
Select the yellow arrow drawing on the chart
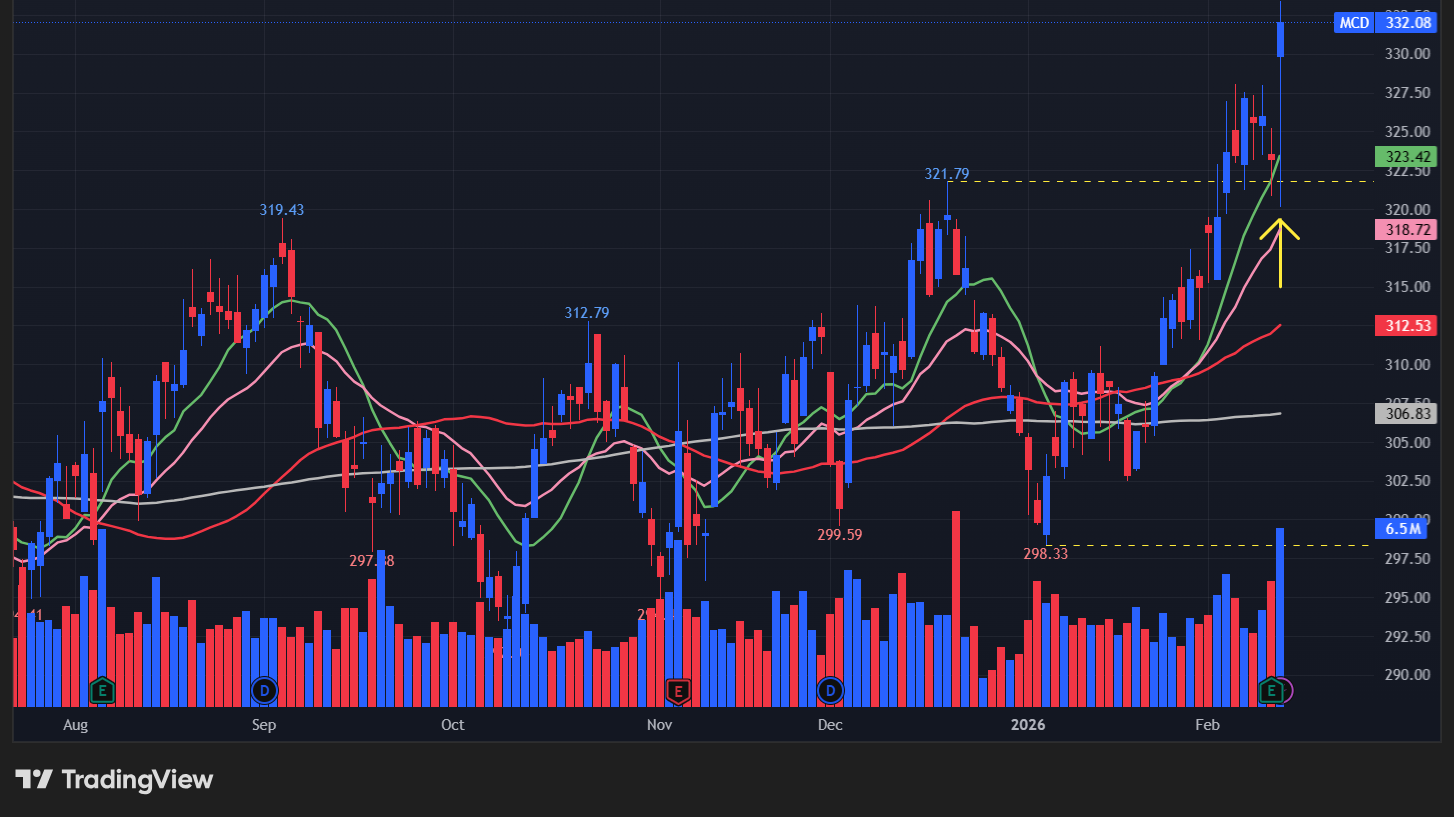[x=1282, y=255]
